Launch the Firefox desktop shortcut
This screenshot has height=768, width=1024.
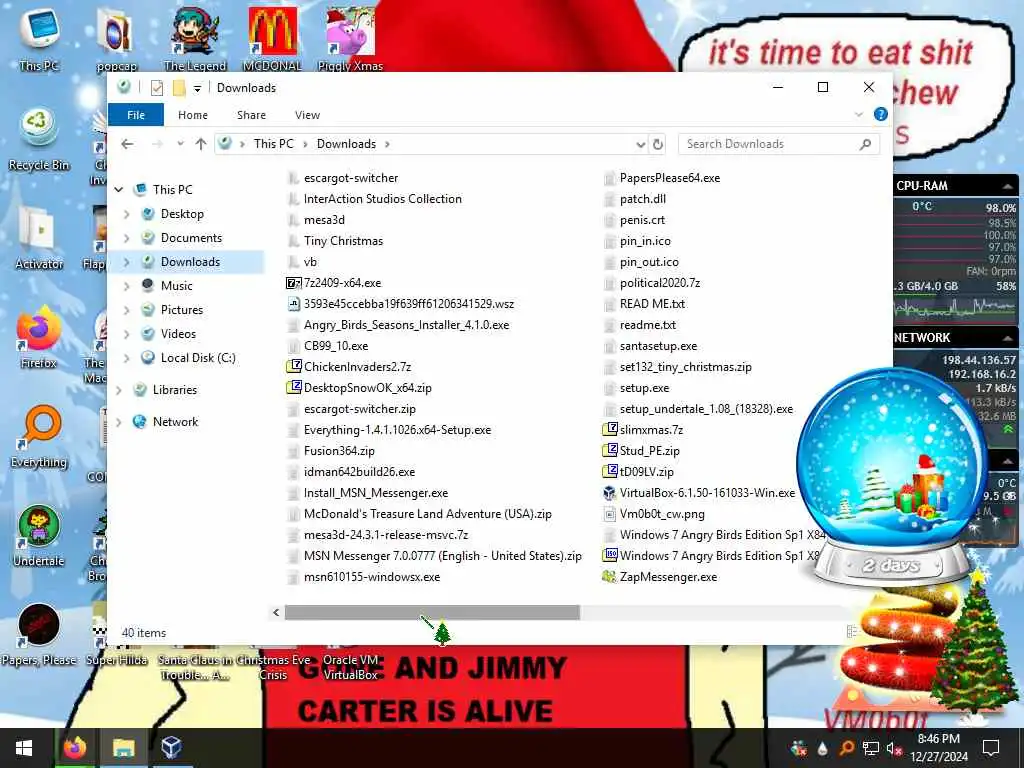[39, 338]
